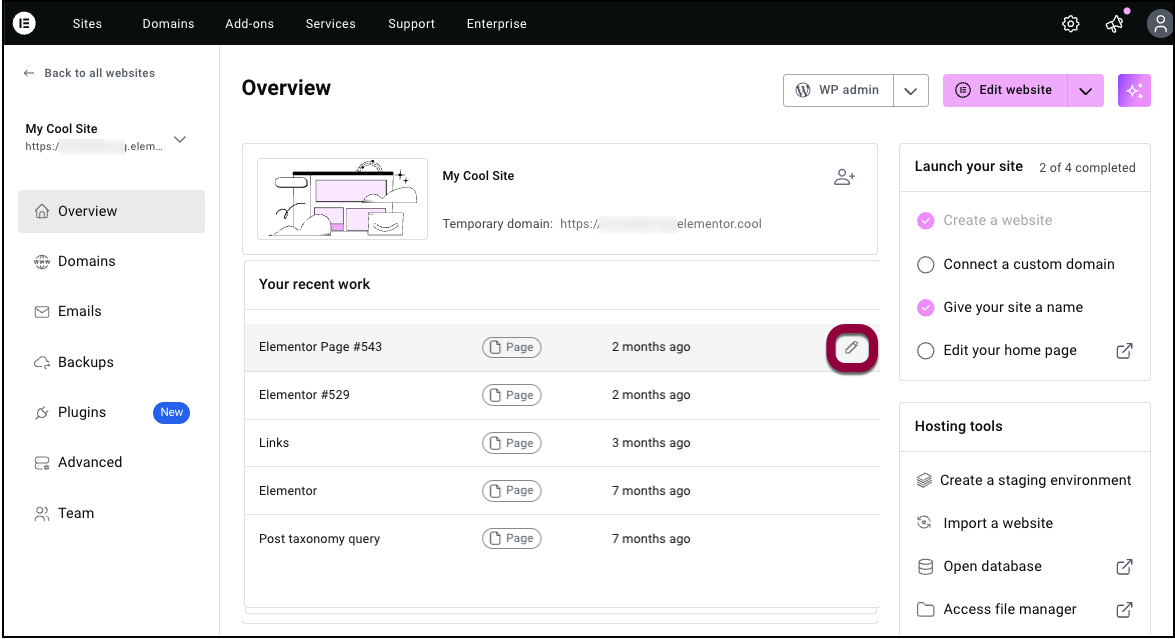This screenshot has width=1175, height=639.
Task: Click the database icon in Hosting tools
Action: point(925,567)
